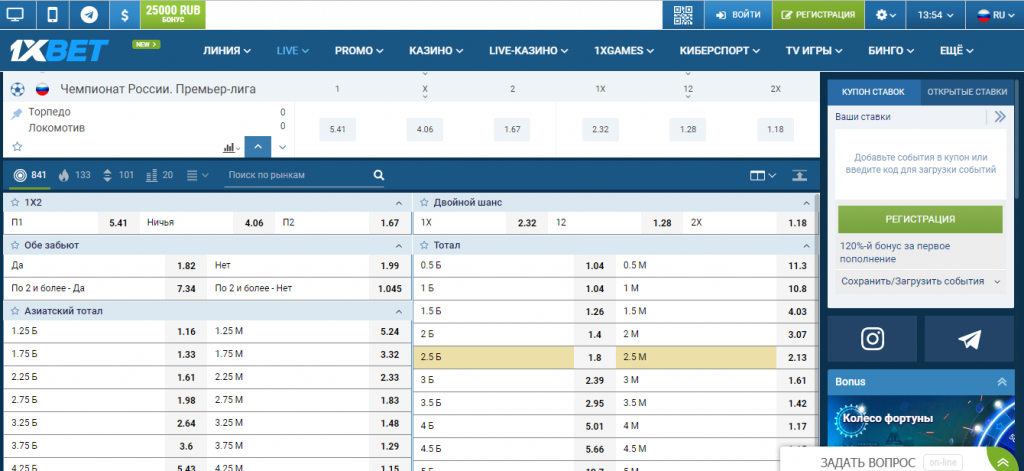Collapse markets with the upload-arrow icon
The height and width of the screenshot is (471, 1024).
[x=799, y=175]
